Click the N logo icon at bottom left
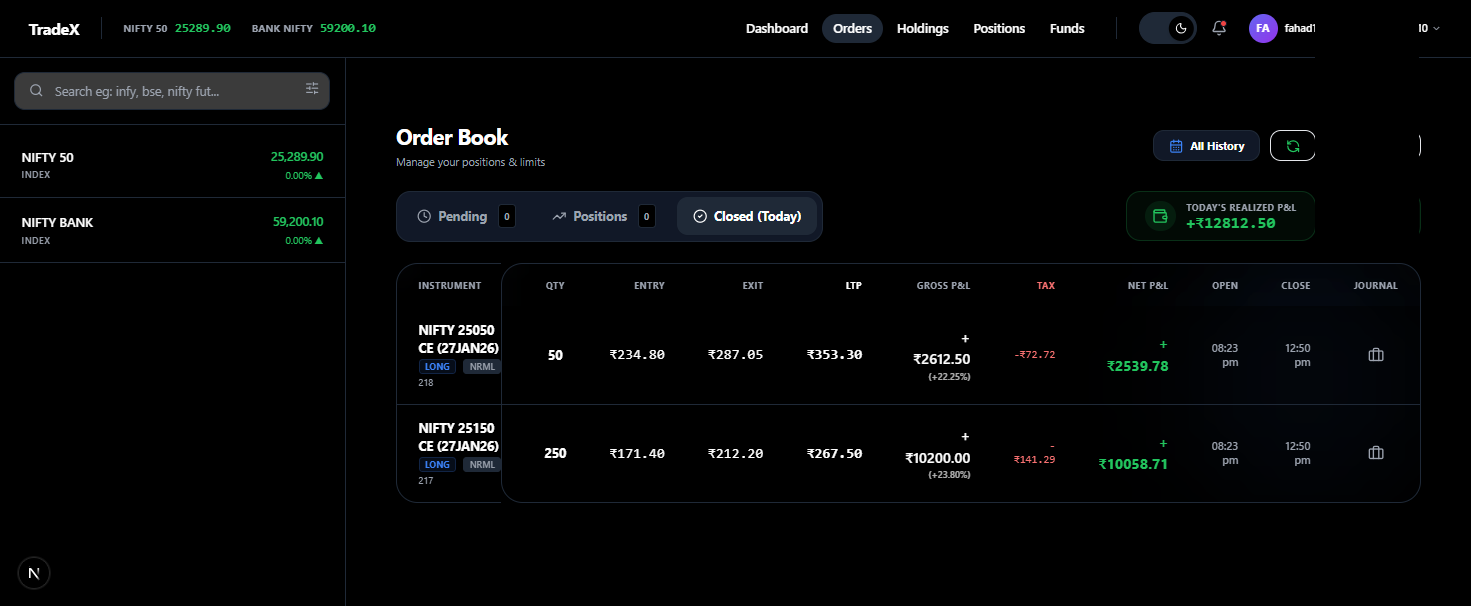The image size is (1471, 606). [x=33, y=572]
